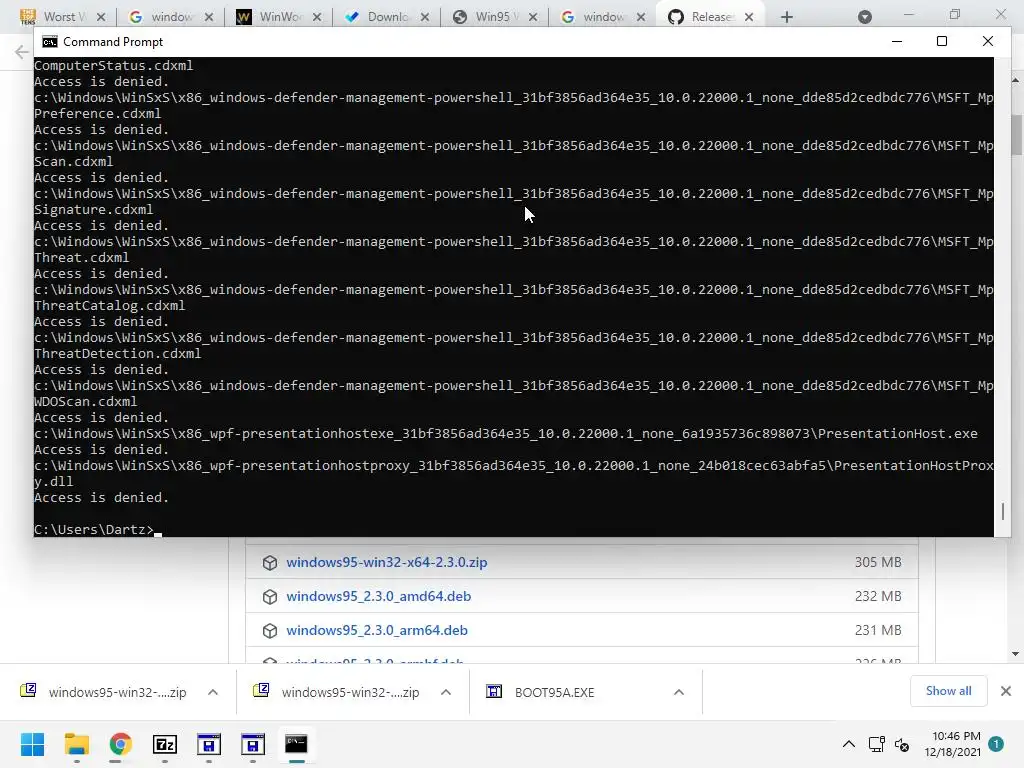Open a new Chrome tab
1024x768 pixels.
click(787, 17)
